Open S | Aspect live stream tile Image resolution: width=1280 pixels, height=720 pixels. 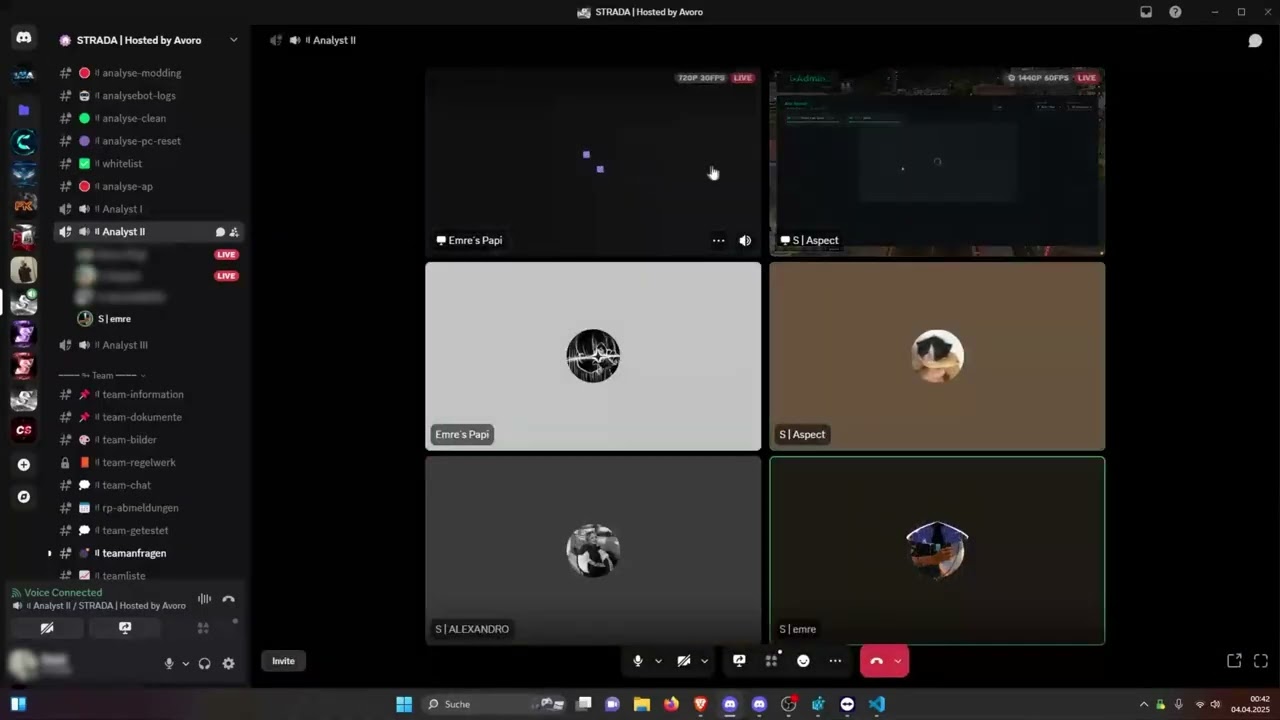[937, 162]
